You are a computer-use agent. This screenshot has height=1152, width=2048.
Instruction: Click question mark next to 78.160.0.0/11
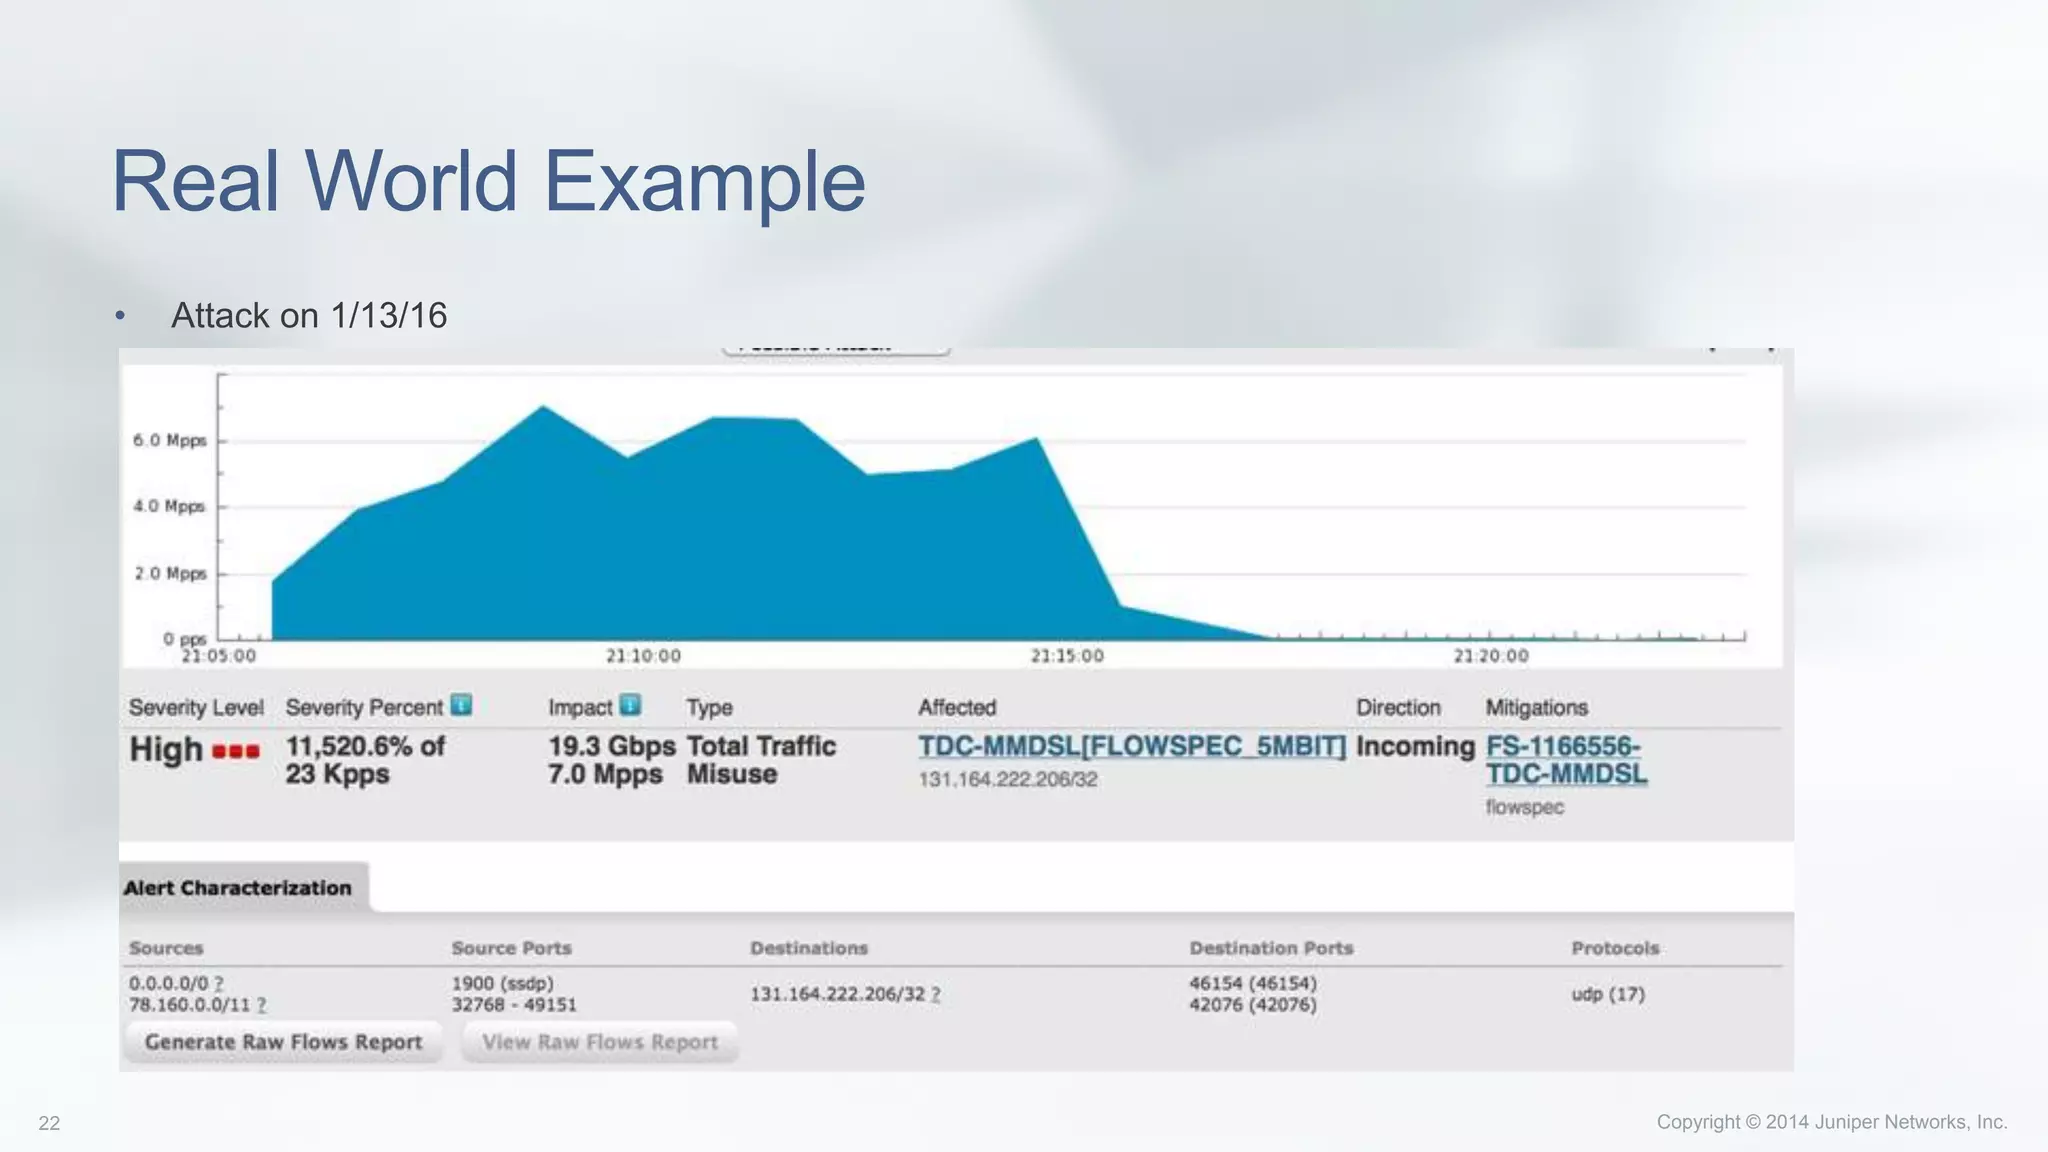[x=261, y=1005]
